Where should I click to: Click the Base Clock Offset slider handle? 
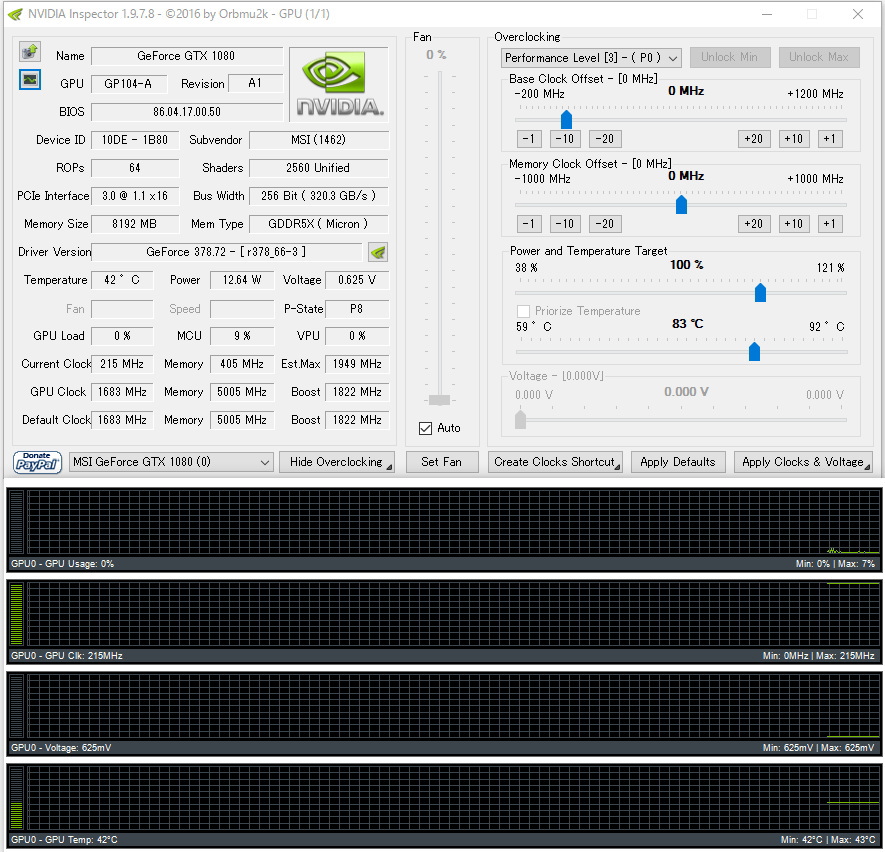566,120
